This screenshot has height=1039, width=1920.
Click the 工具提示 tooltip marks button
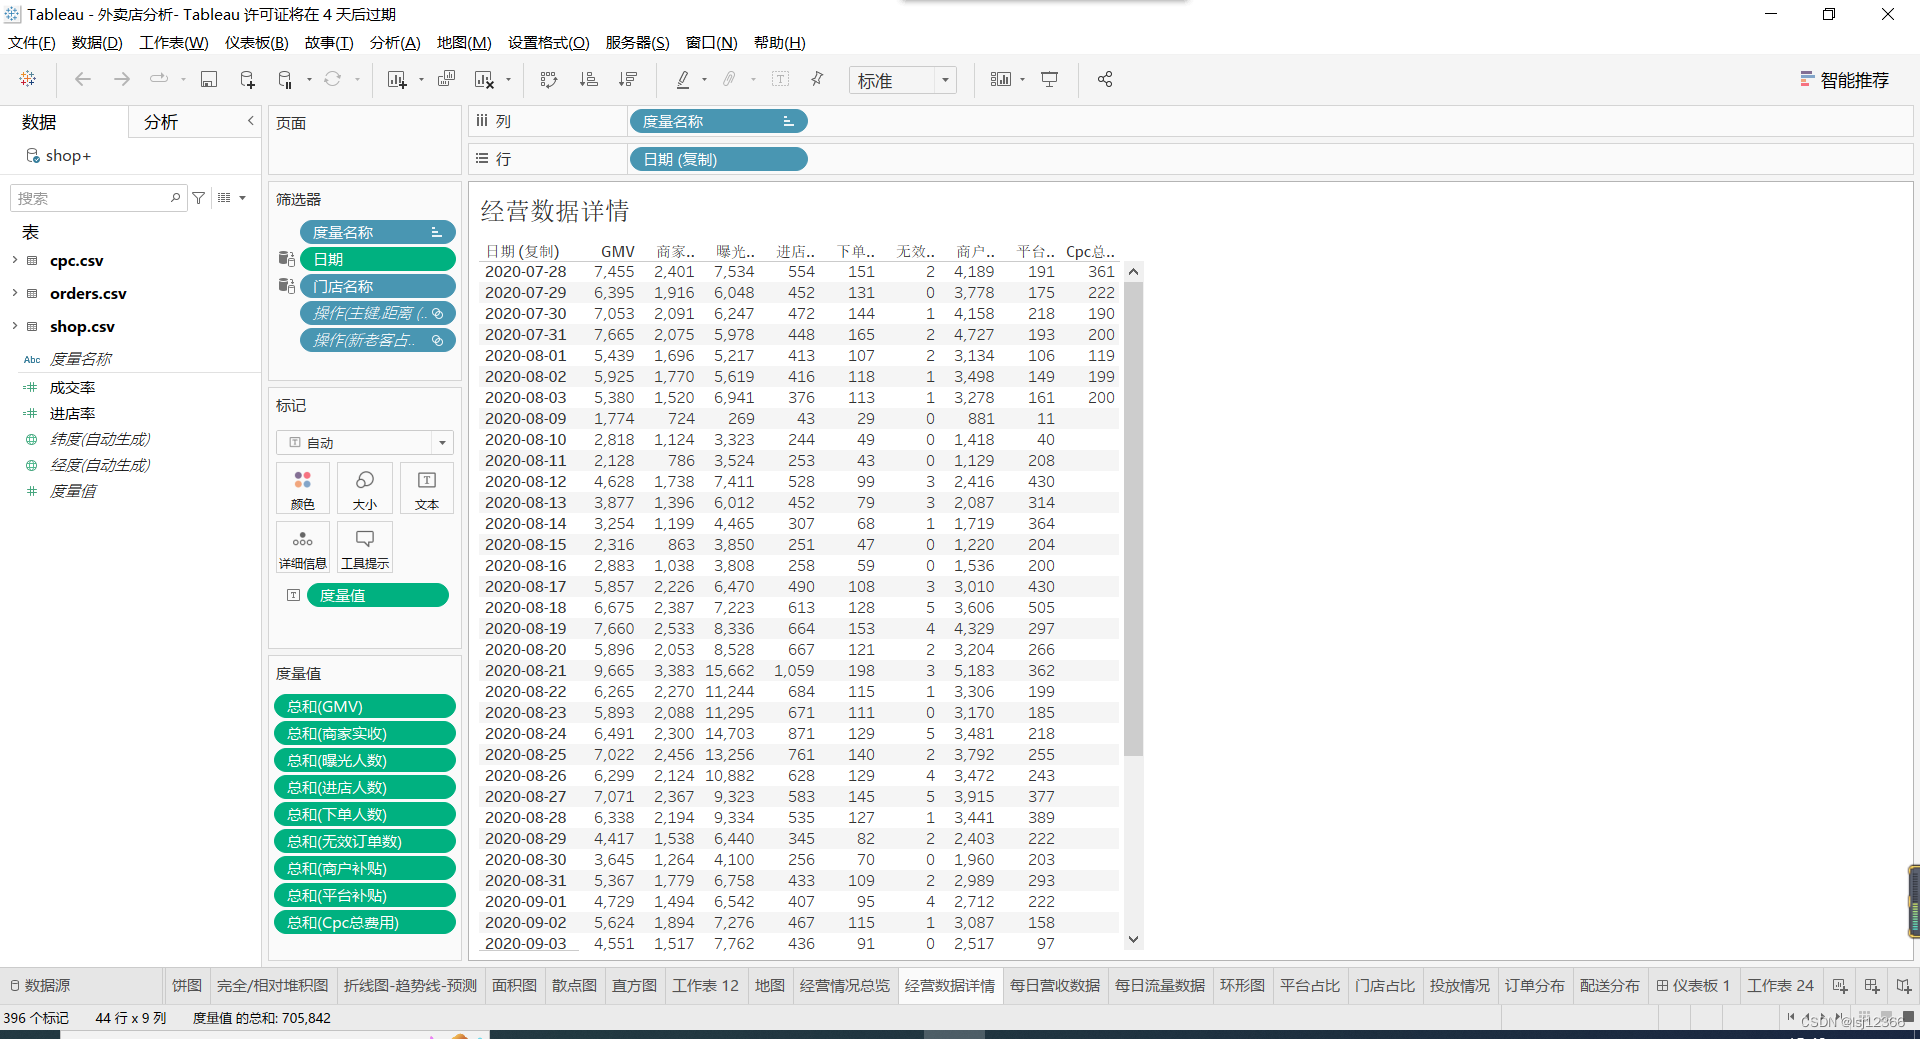365,548
